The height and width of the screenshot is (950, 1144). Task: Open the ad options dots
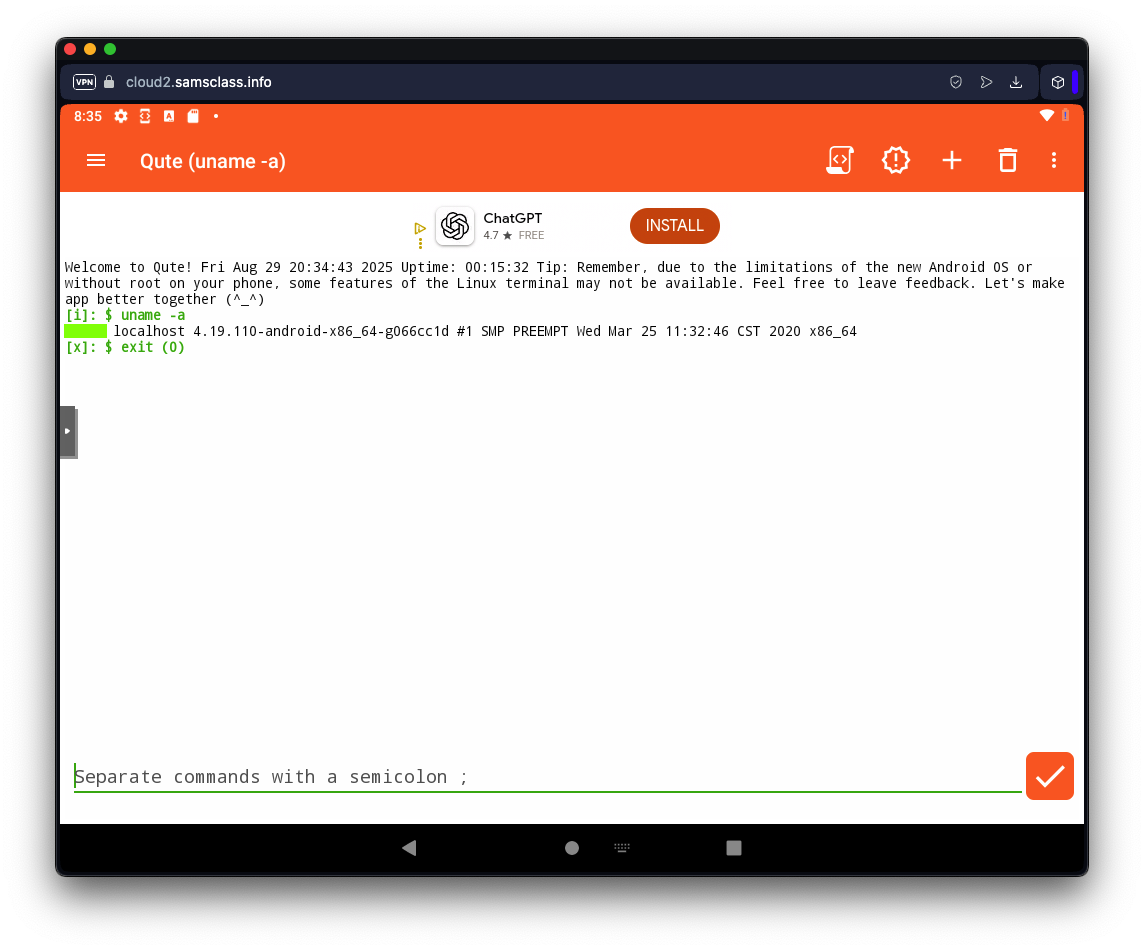[420, 244]
